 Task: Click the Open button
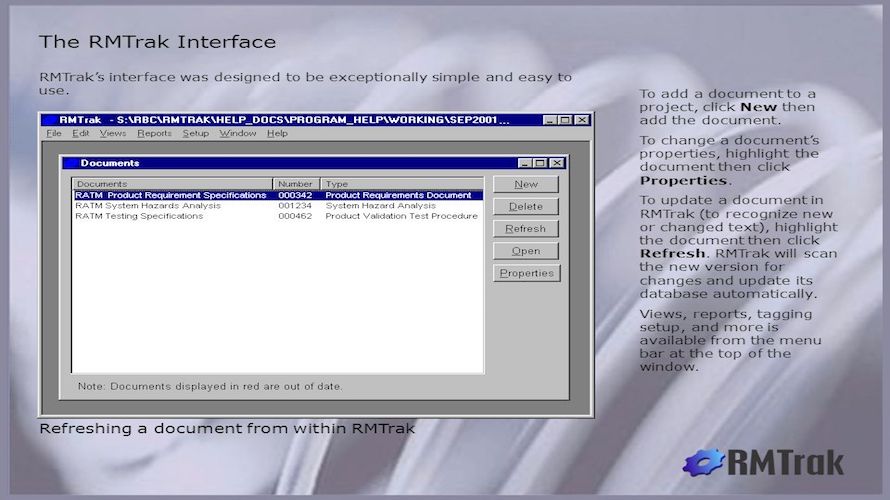[x=526, y=251]
